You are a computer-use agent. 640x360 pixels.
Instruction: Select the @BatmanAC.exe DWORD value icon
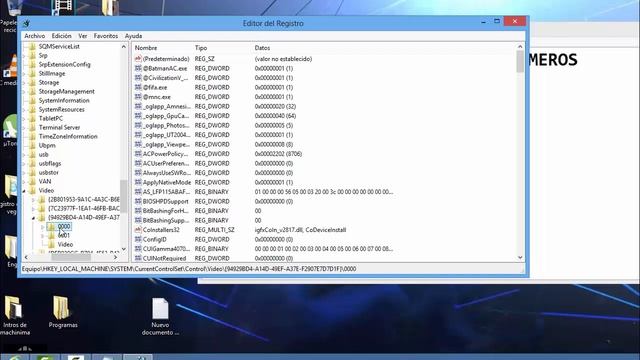point(138,68)
